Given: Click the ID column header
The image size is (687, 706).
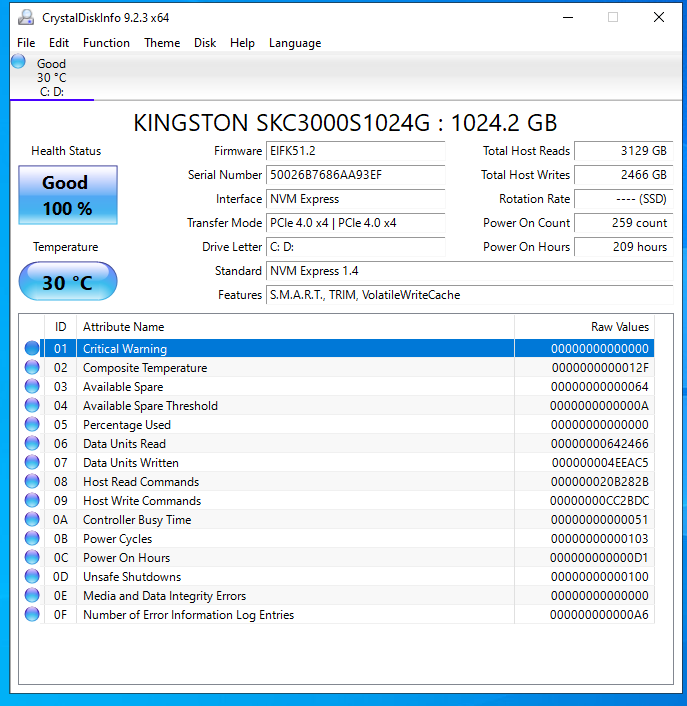Looking at the screenshot, I should (x=60, y=327).
